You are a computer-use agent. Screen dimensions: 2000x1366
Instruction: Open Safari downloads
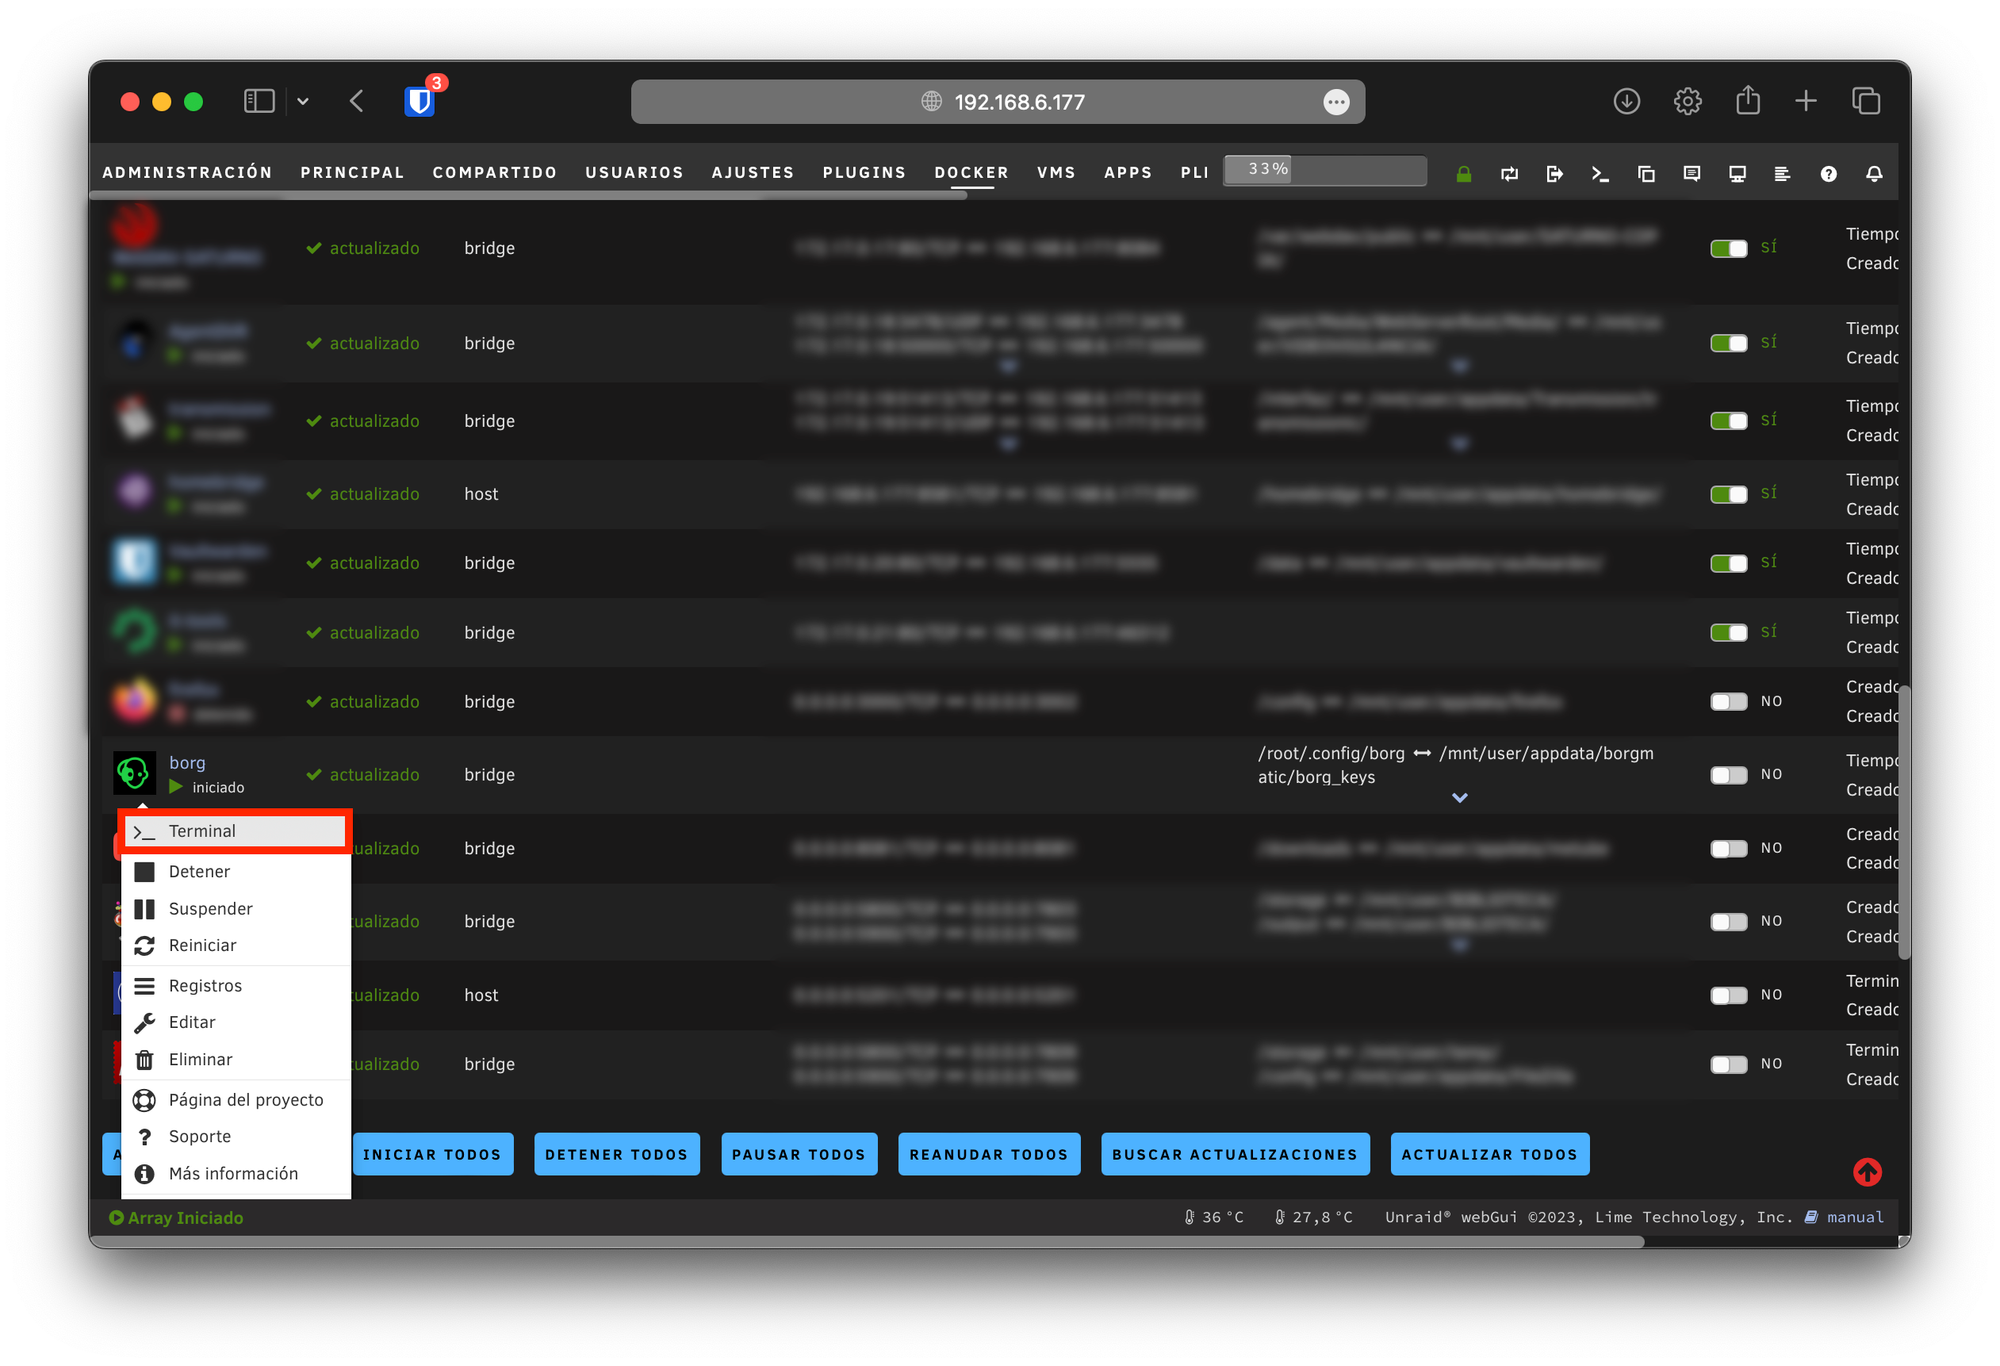tap(1627, 101)
